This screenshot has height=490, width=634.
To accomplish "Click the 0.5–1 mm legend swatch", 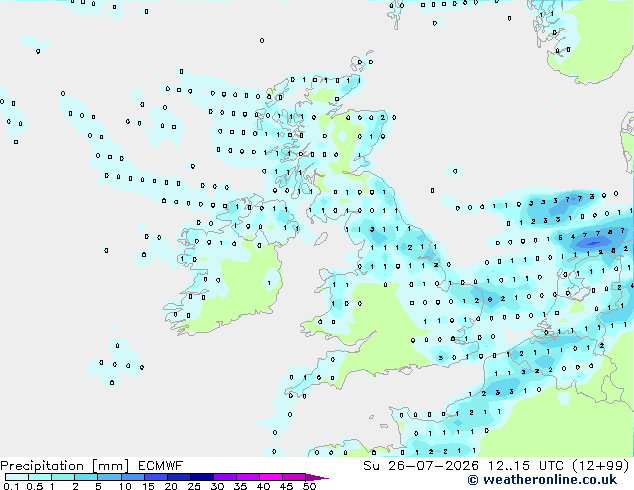I will click(40, 477).
